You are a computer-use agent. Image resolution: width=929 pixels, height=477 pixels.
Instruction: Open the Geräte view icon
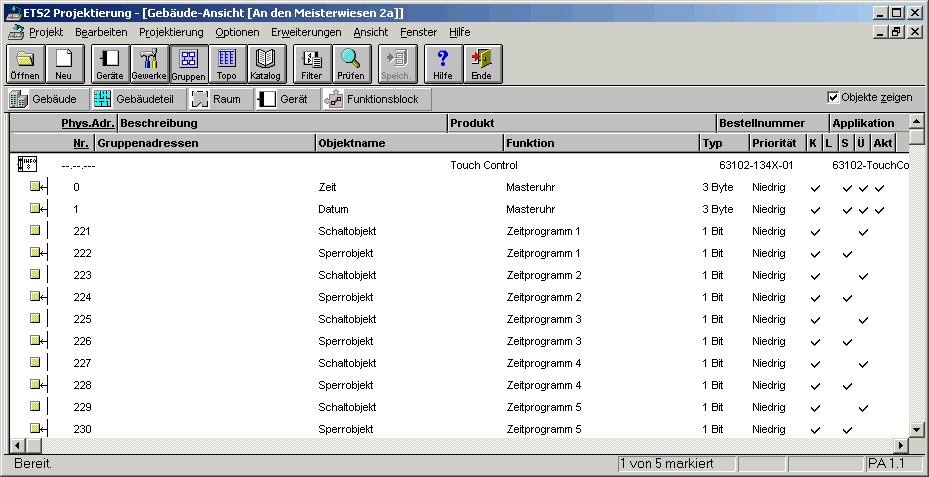click(x=110, y=63)
